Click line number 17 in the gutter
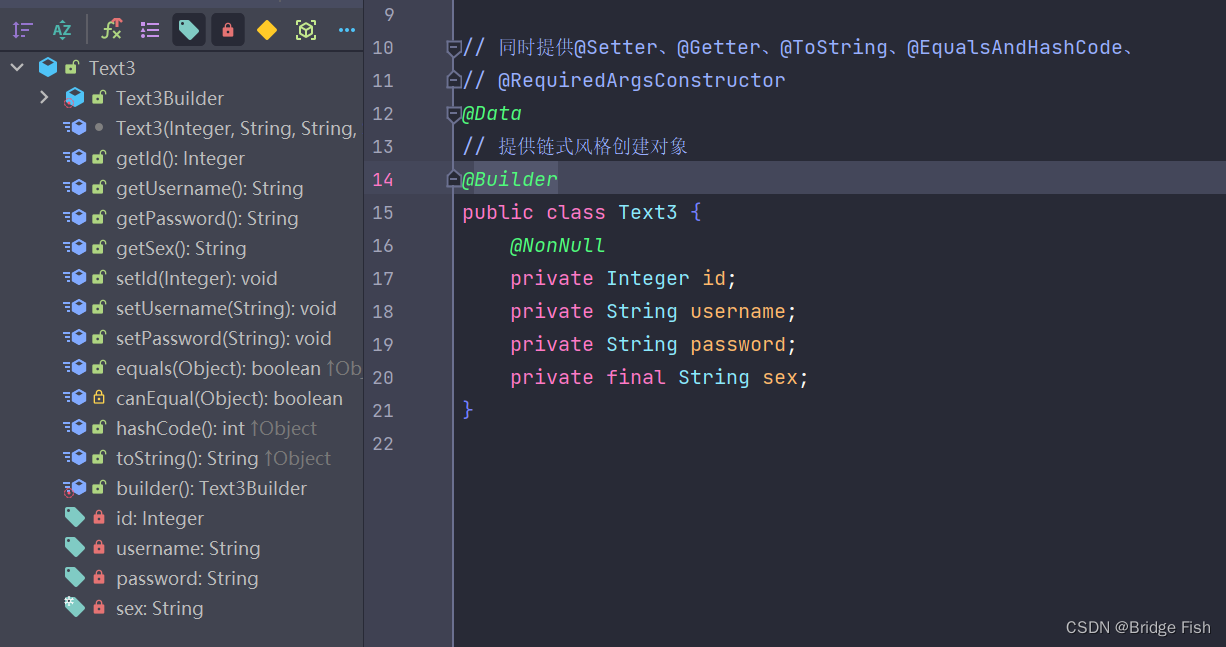This screenshot has height=647, width=1226. click(x=383, y=278)
